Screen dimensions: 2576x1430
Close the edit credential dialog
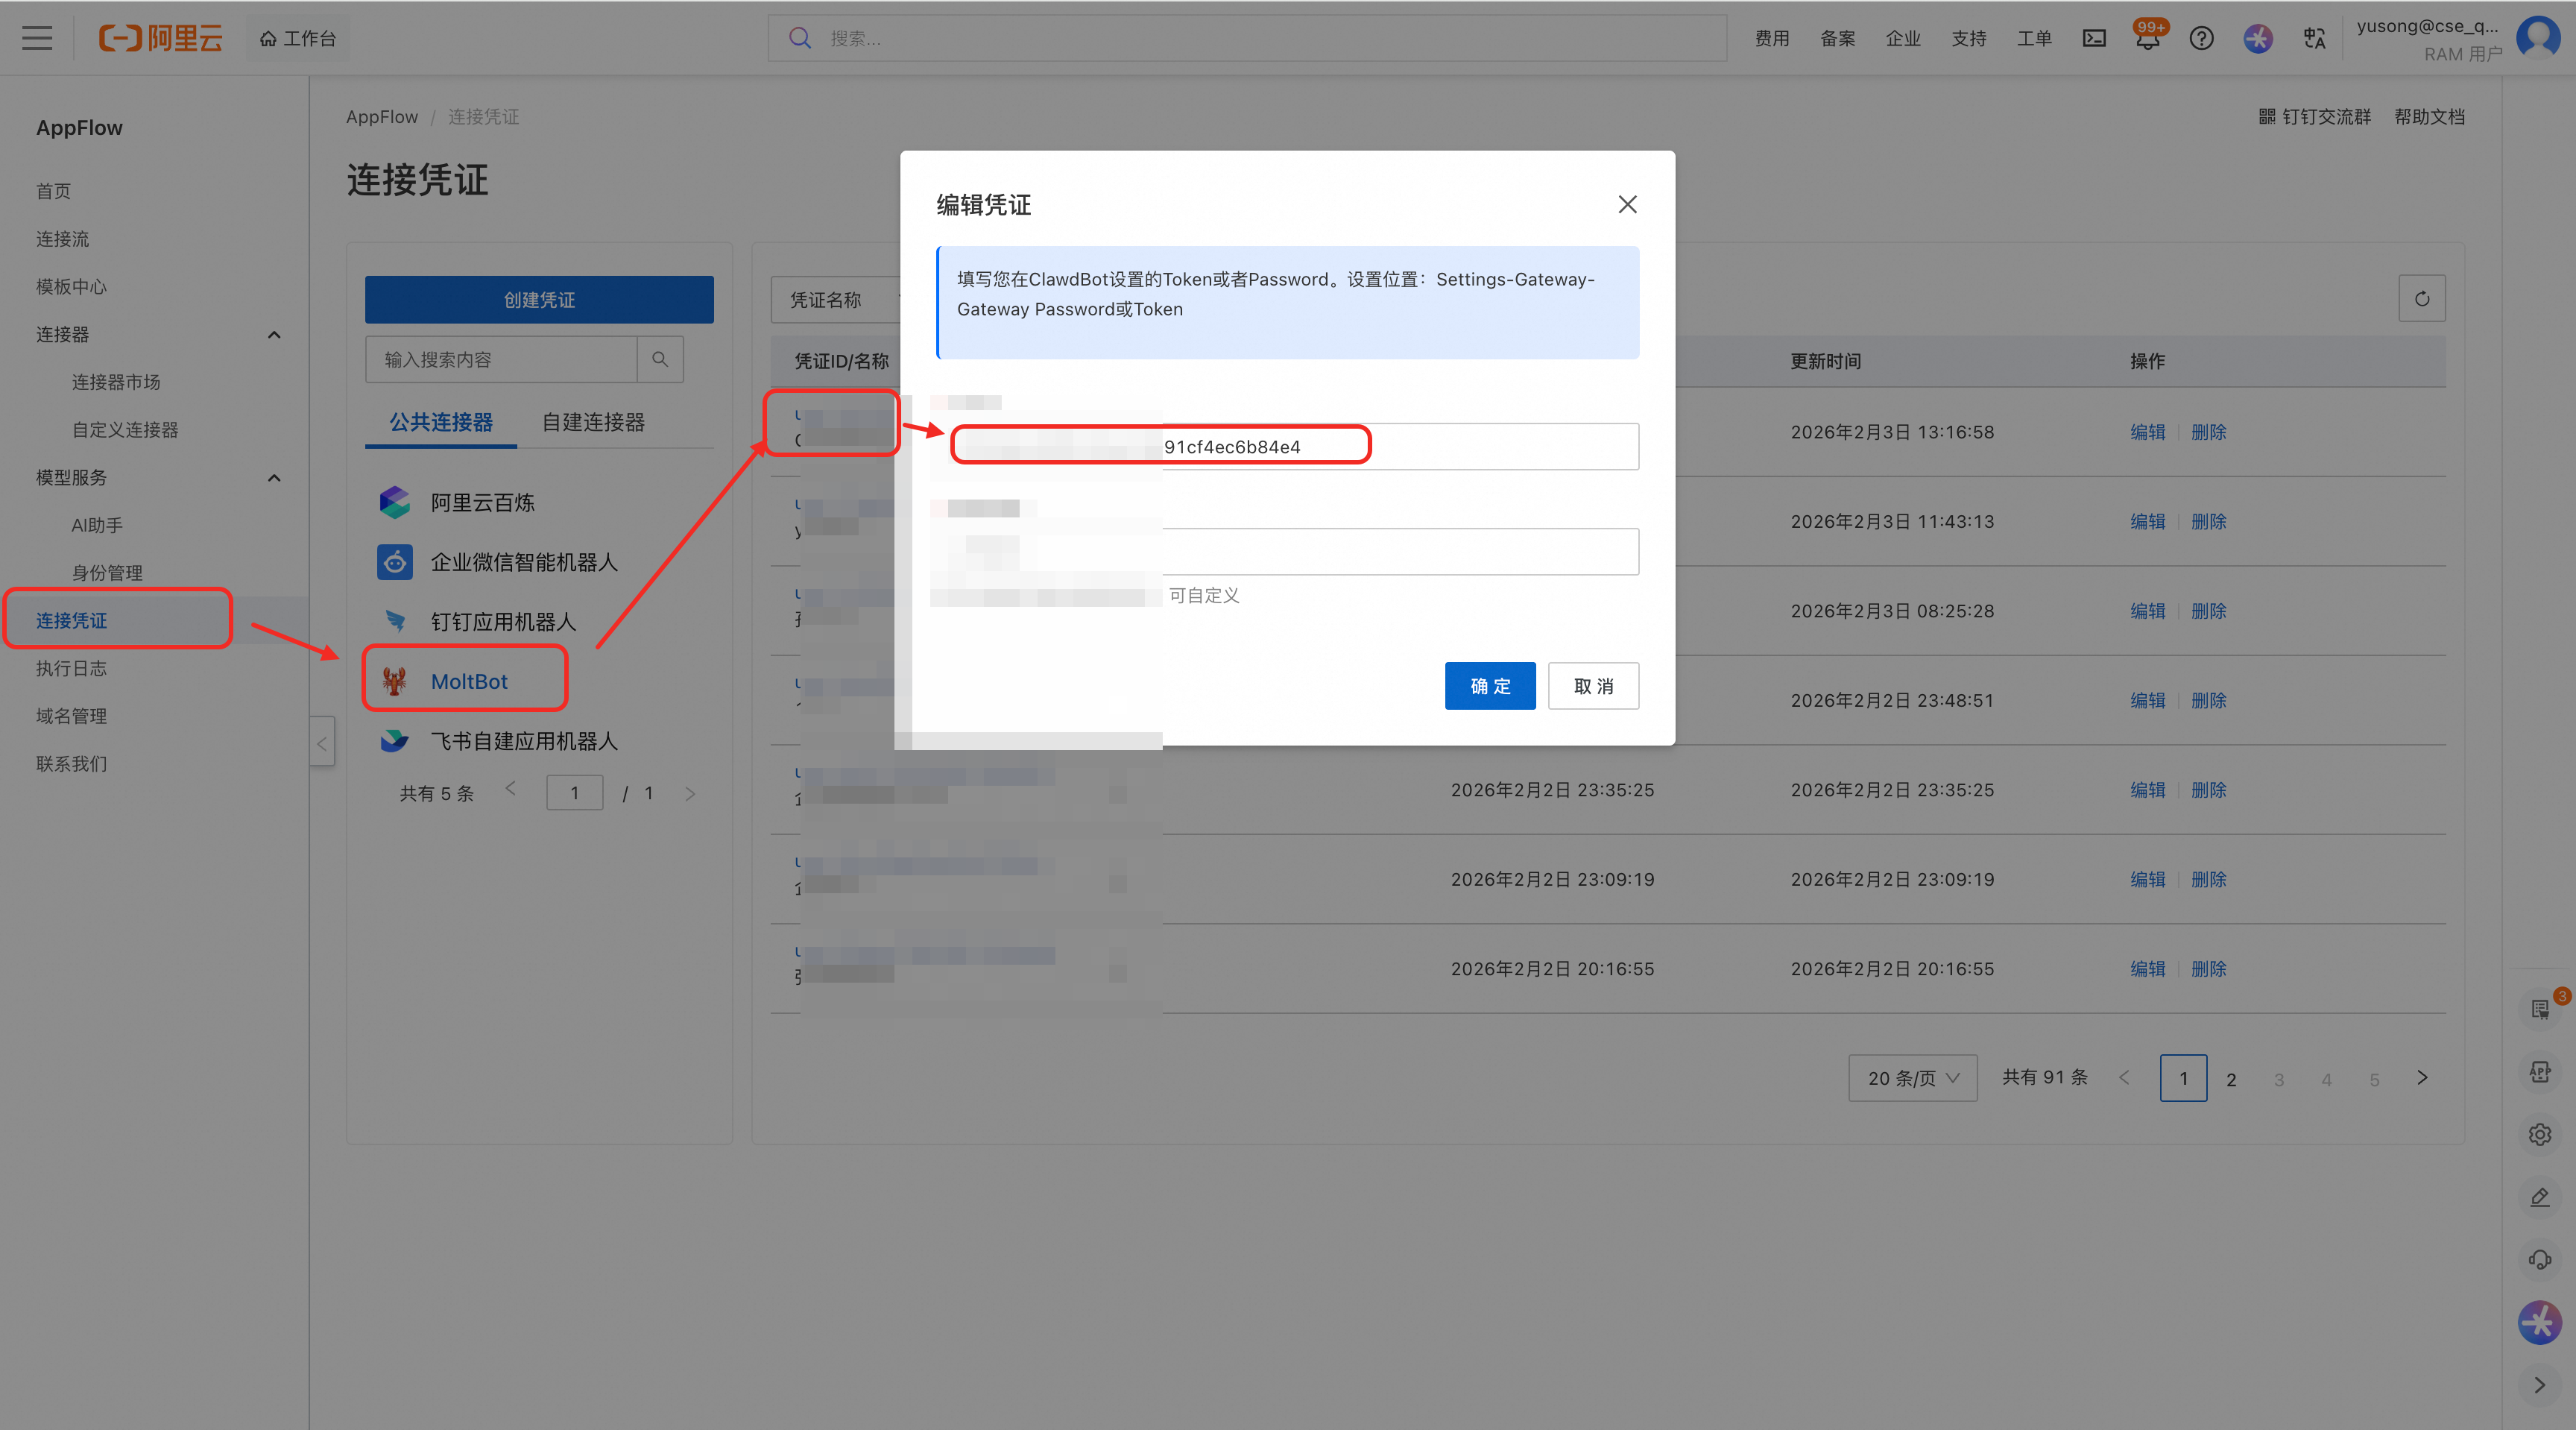pyautogui.click(x=1627, y=204)
